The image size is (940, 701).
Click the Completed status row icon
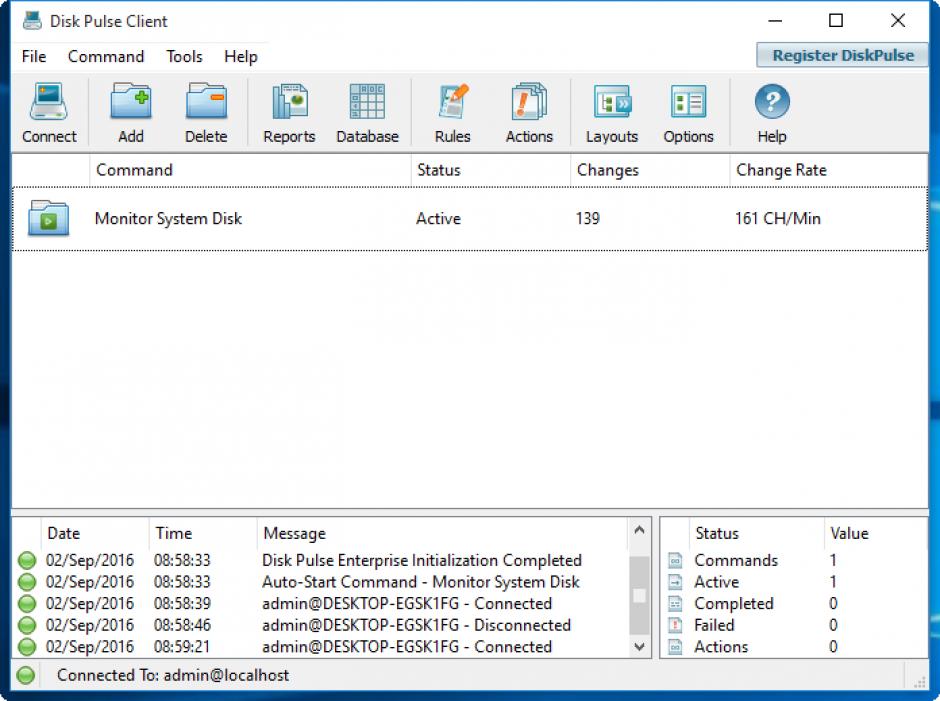(x=676, y=604)
